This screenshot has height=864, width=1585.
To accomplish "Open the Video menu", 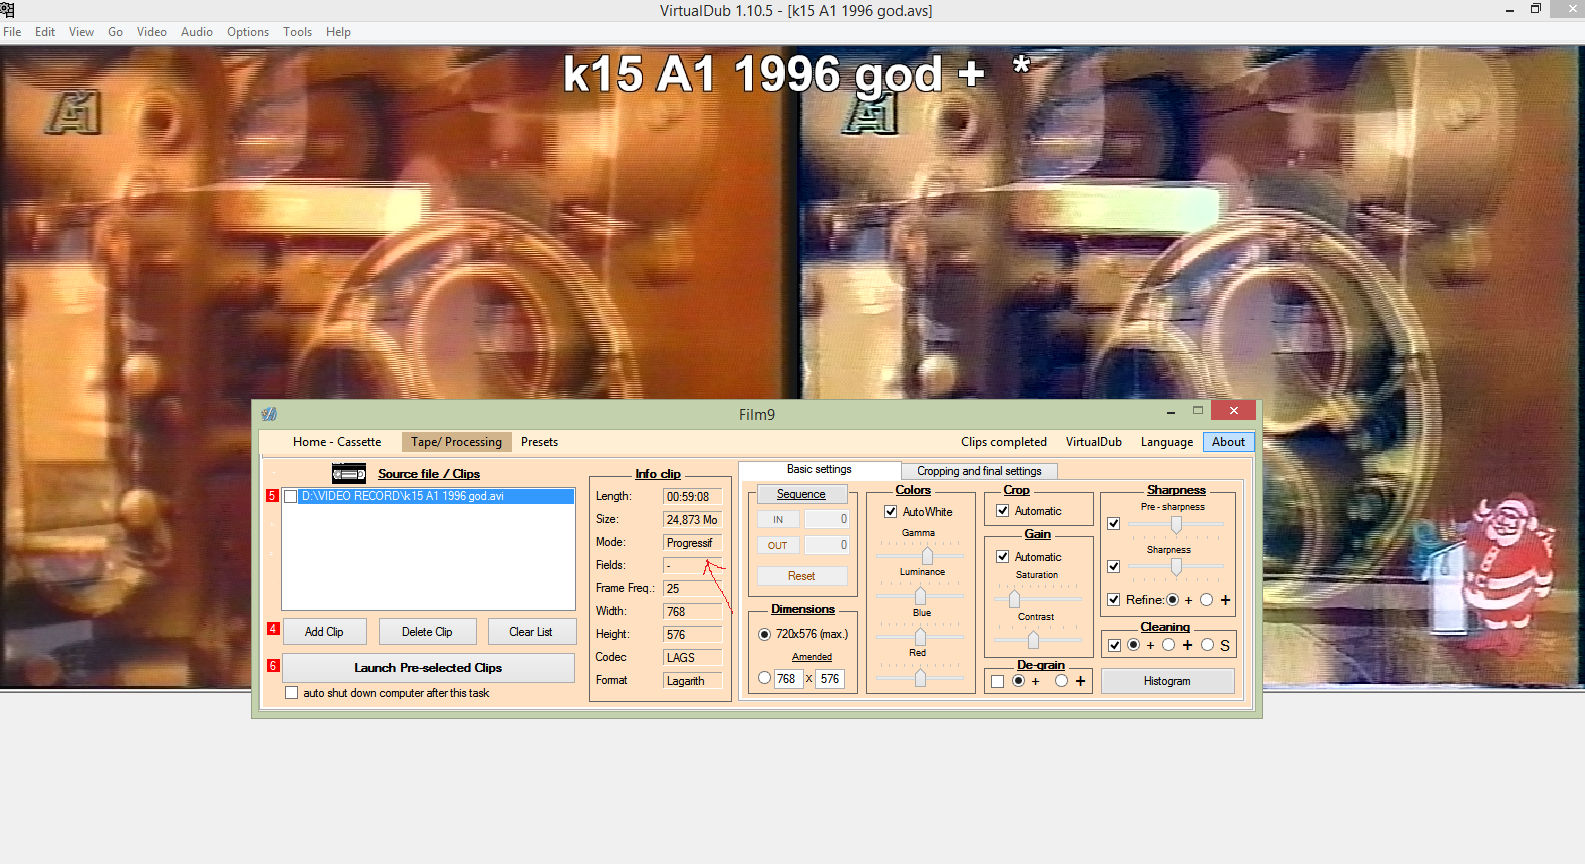I will (152, 32).
